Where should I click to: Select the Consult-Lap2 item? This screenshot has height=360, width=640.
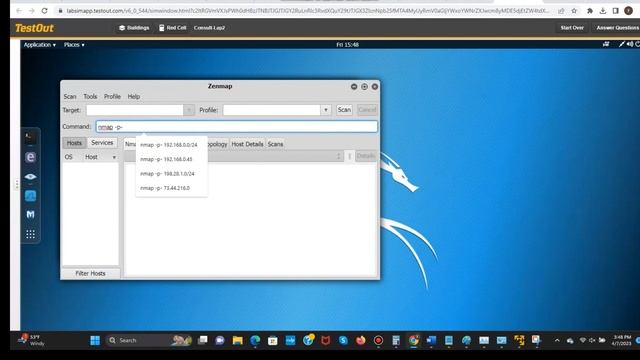(x=209, y=28)
